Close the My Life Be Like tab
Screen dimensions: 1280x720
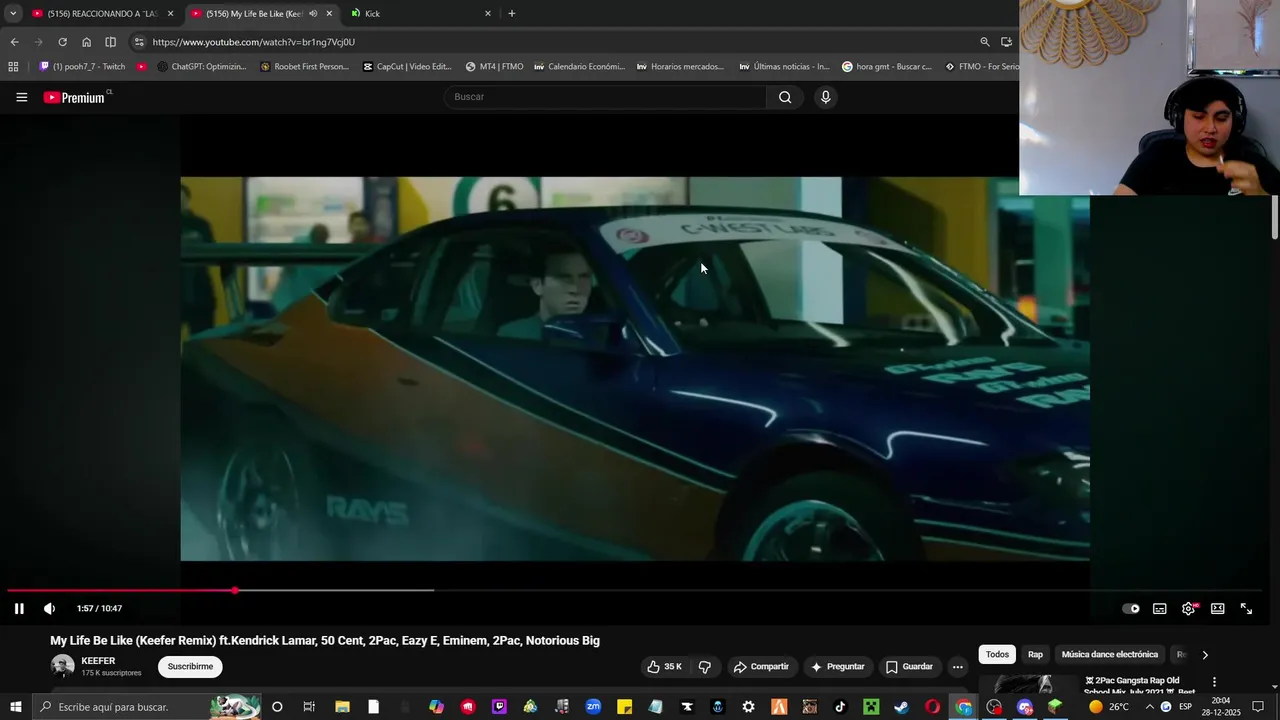[x=329, y=13]
